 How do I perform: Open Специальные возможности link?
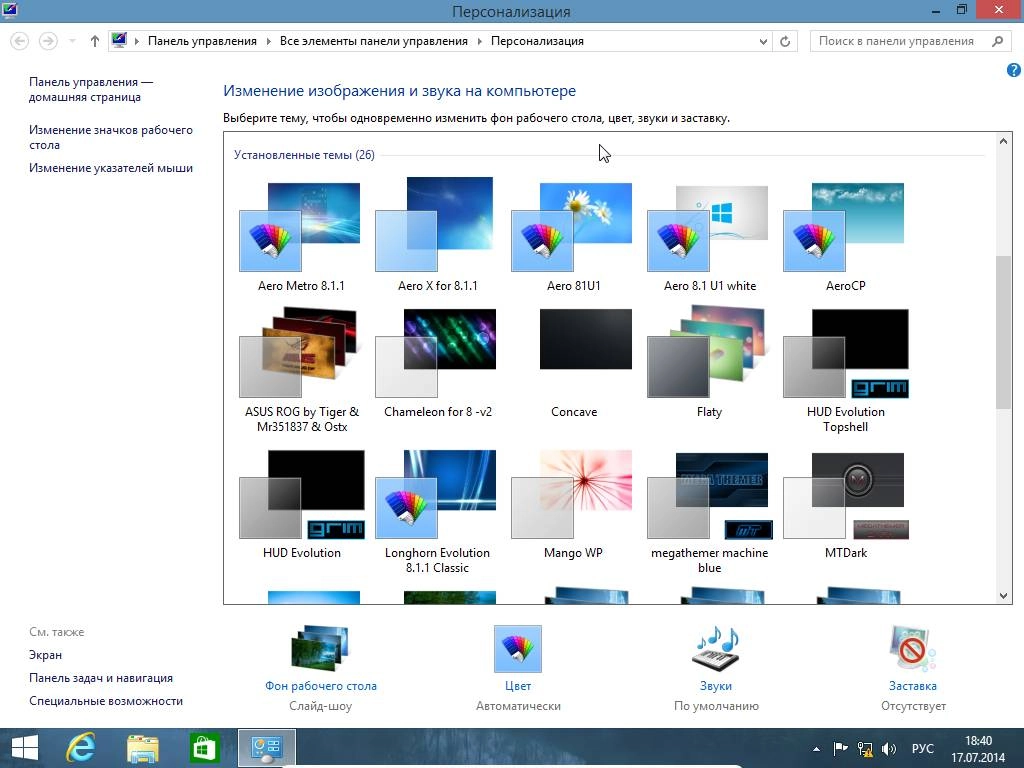click(106, 701)
